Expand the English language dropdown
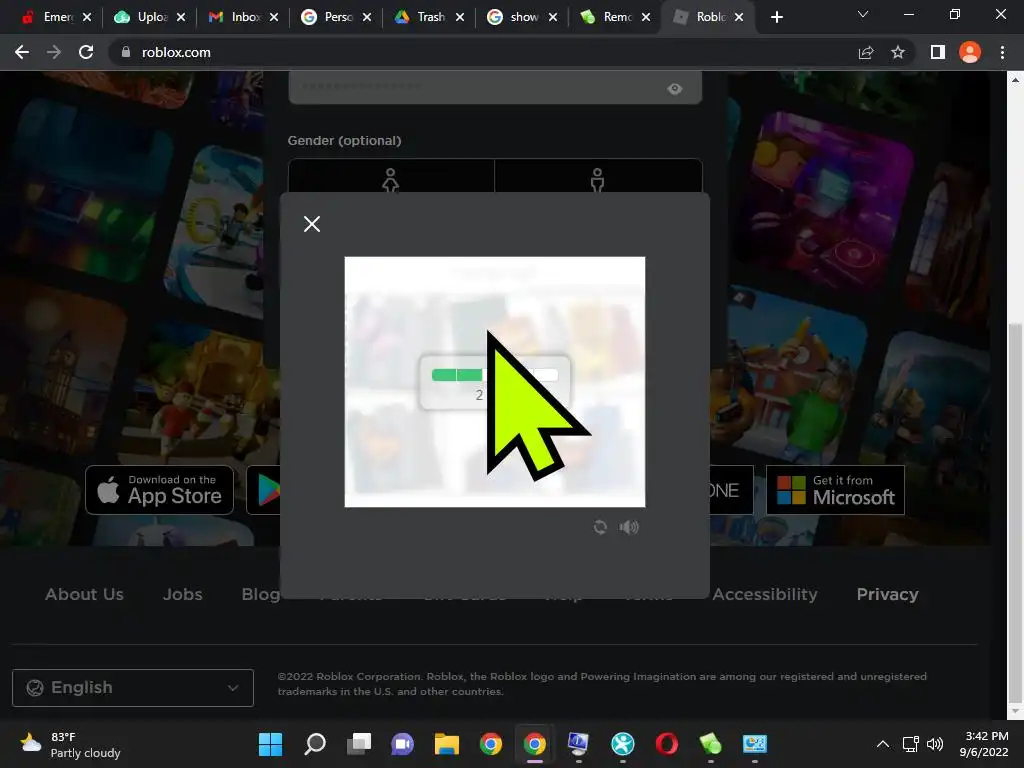1024x768 pixels. click(133, 688)
